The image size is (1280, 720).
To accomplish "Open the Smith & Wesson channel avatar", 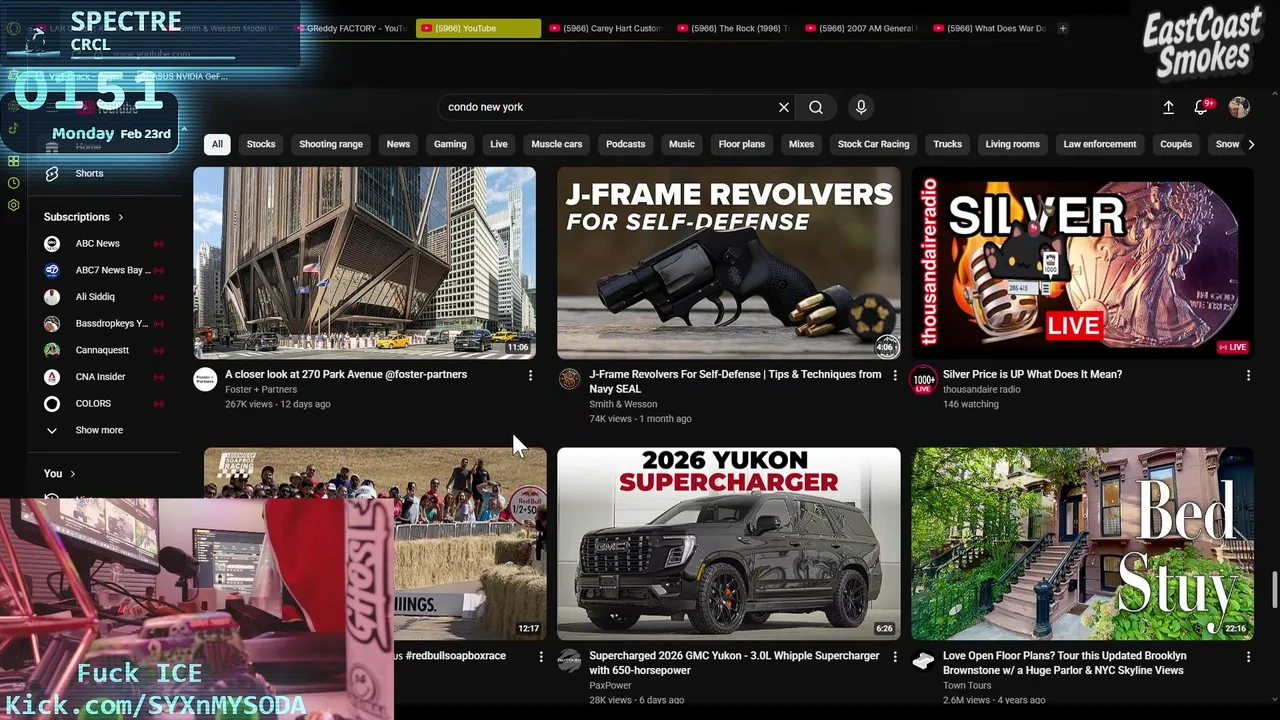I will (x=569, y=379).
